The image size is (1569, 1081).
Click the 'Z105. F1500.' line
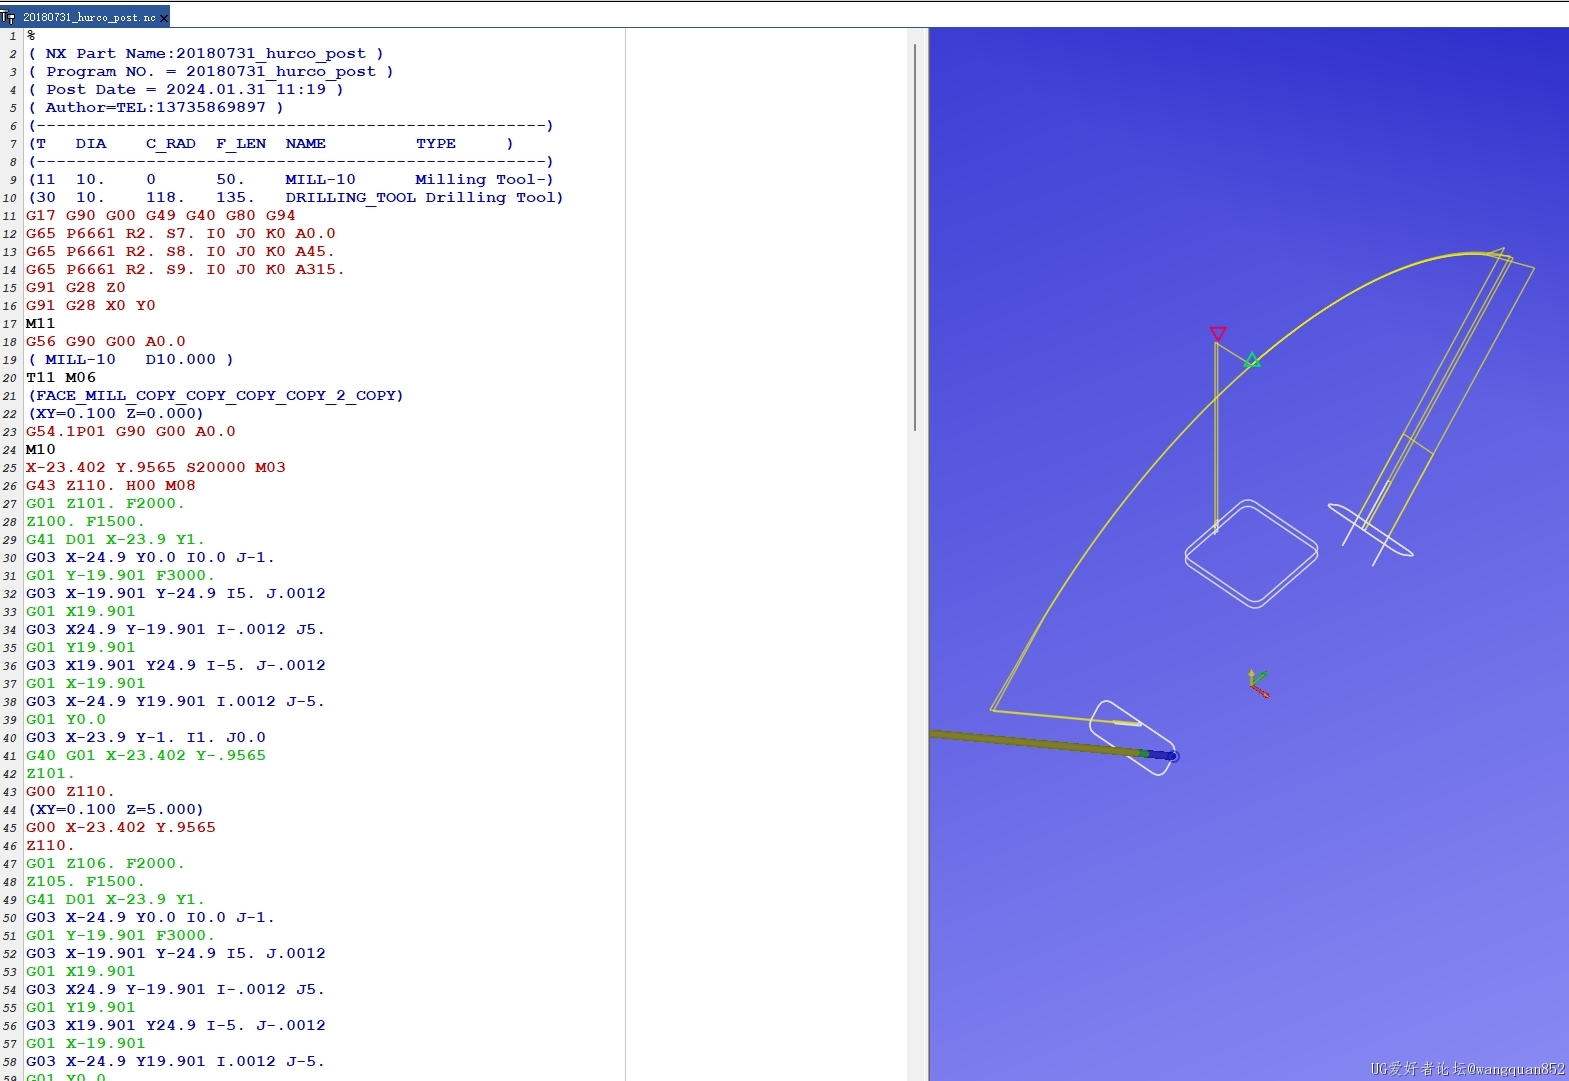coord(86,882)
